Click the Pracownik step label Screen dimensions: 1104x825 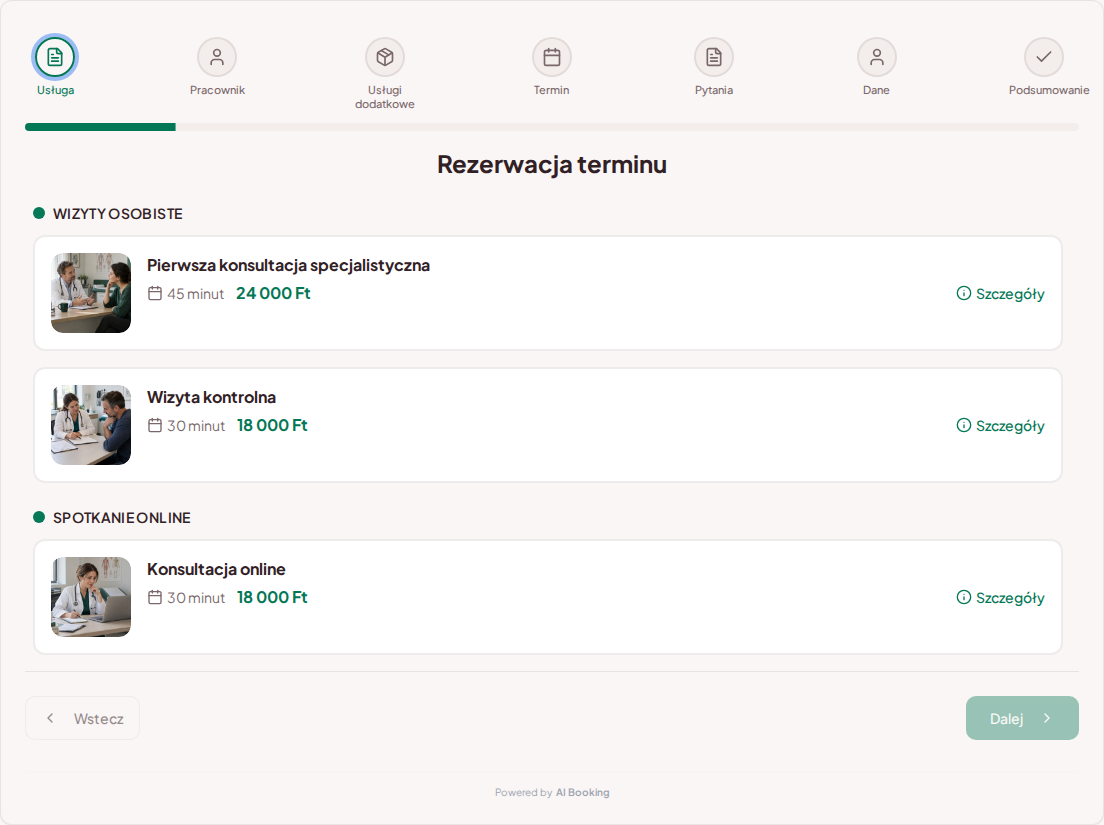point(217,90)
